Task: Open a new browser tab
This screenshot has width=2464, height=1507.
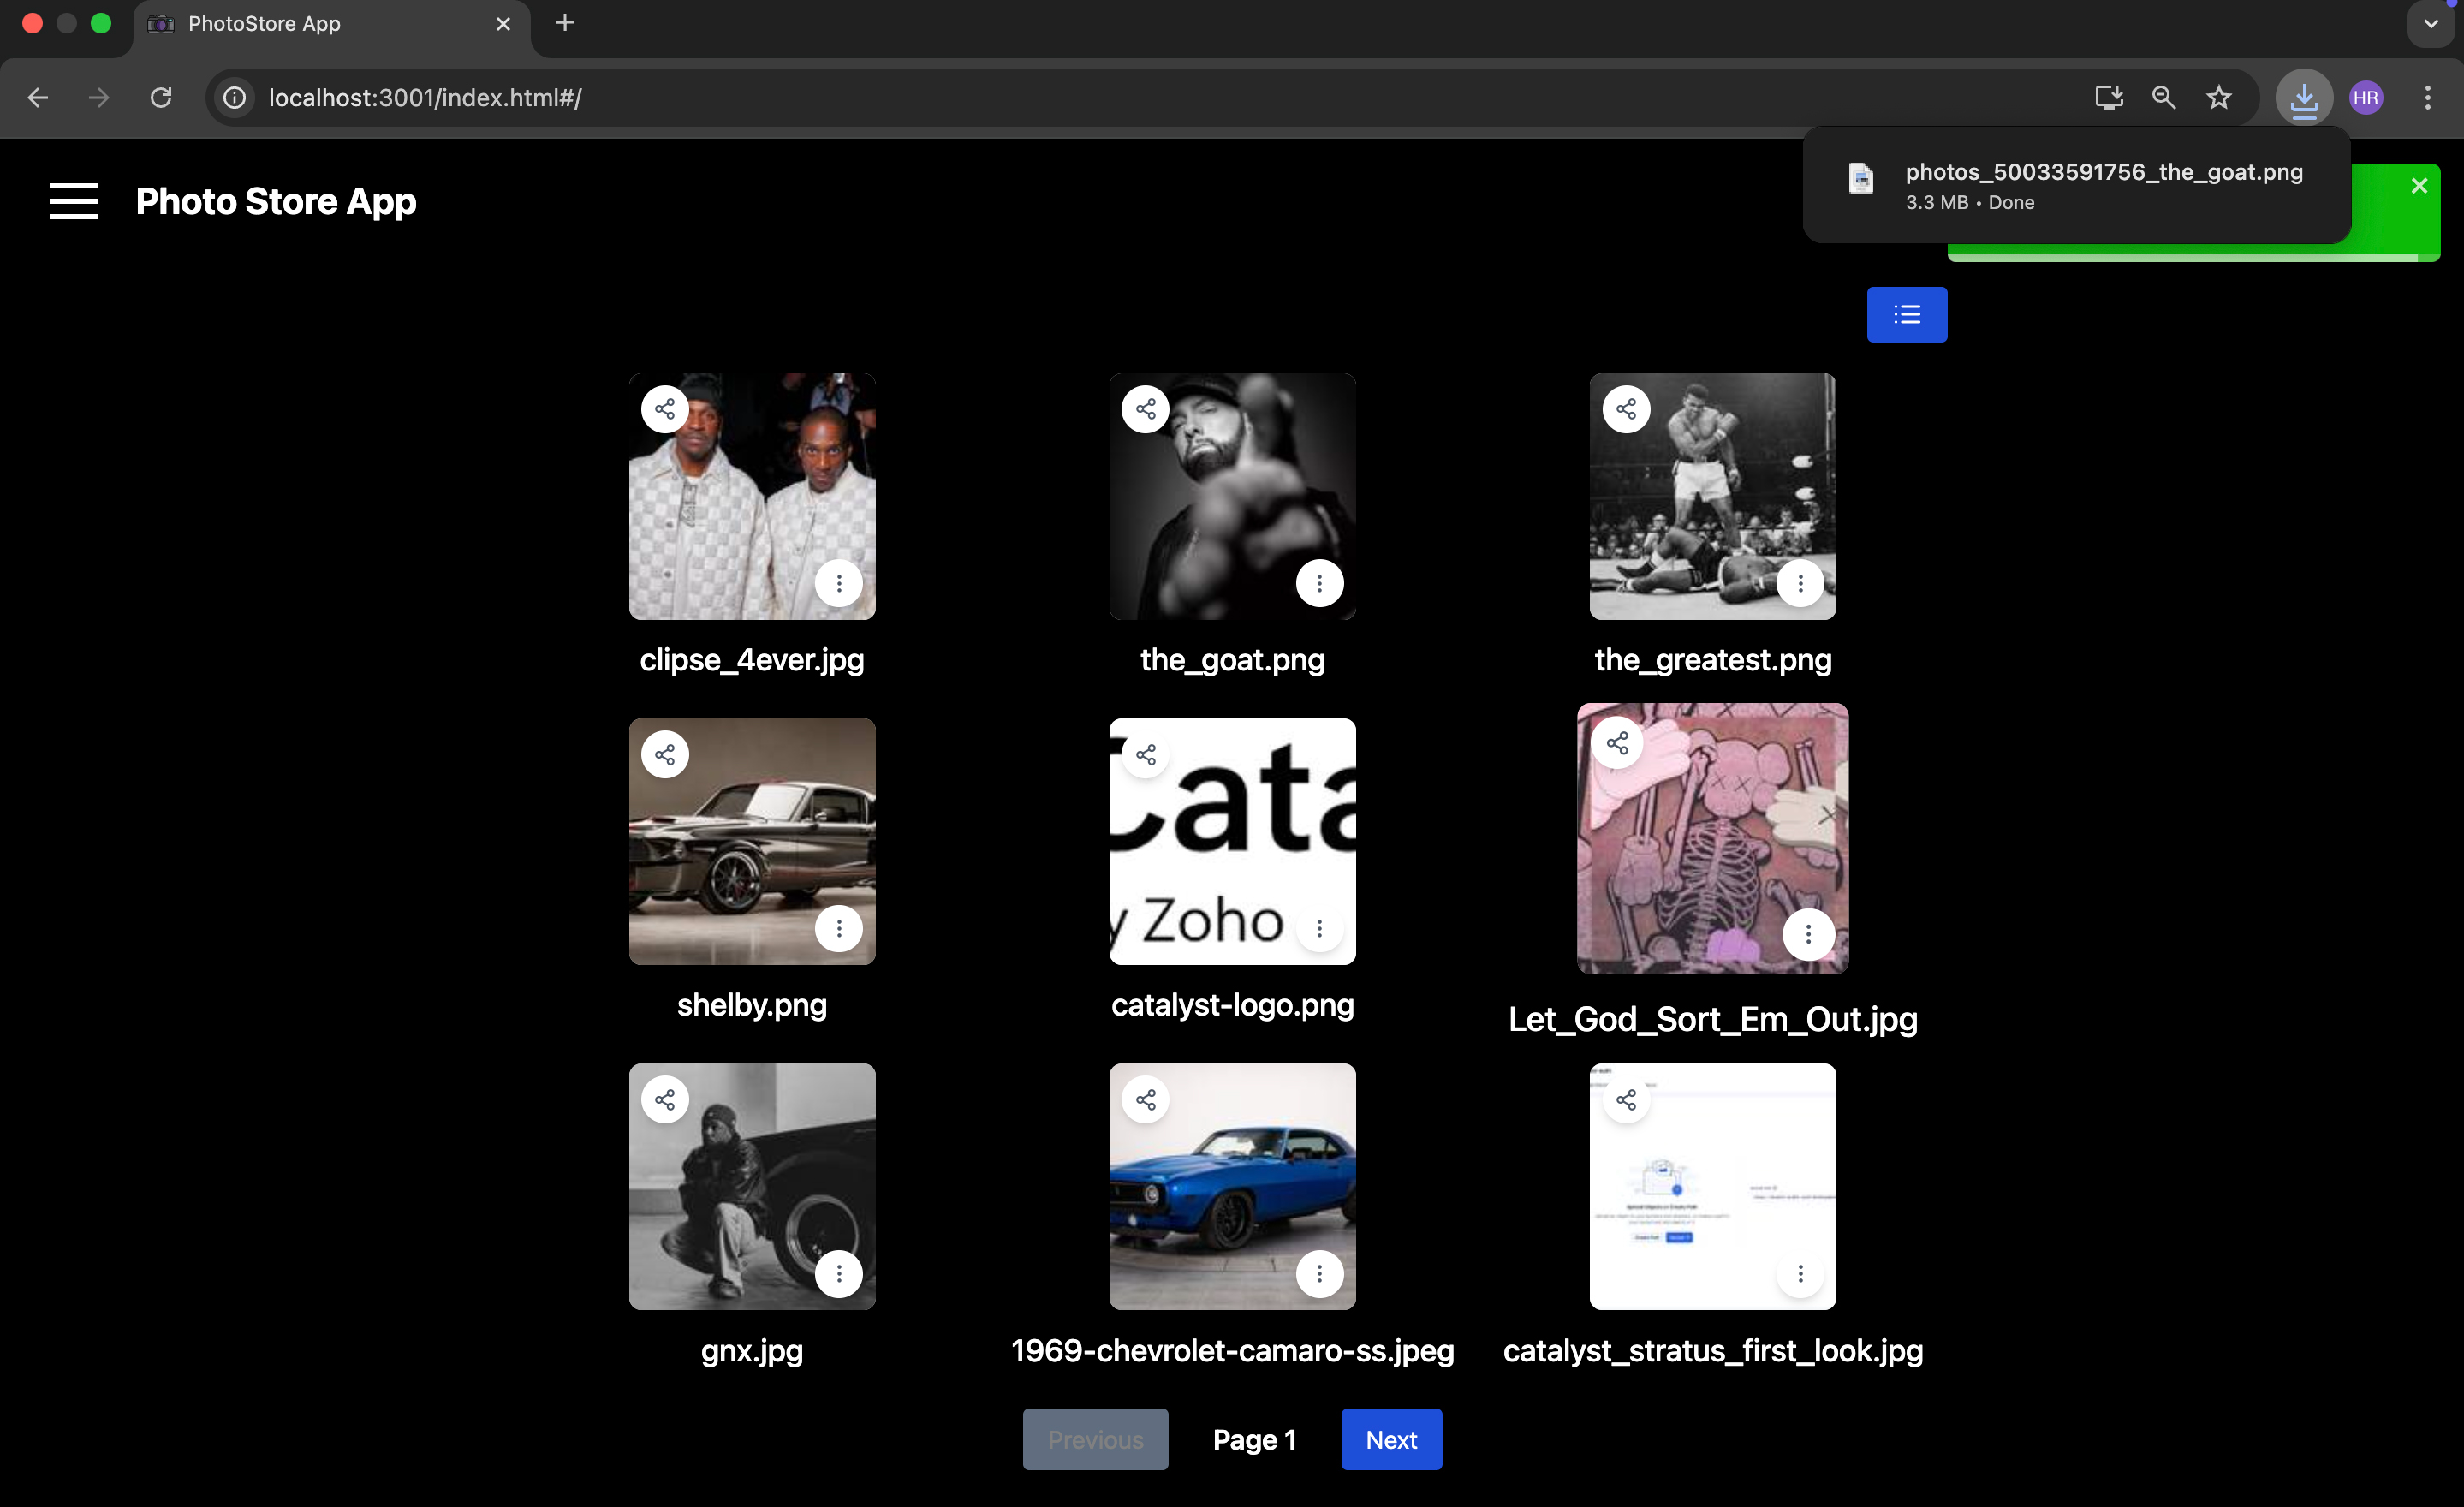Action: [x=565, y=23]
